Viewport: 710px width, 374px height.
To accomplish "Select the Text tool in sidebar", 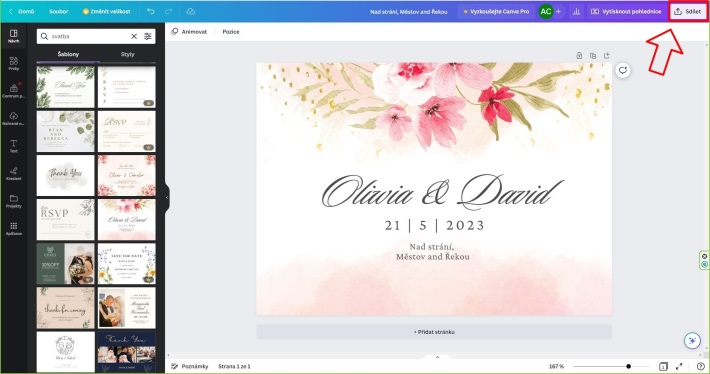I will click(x=14, y=146).
